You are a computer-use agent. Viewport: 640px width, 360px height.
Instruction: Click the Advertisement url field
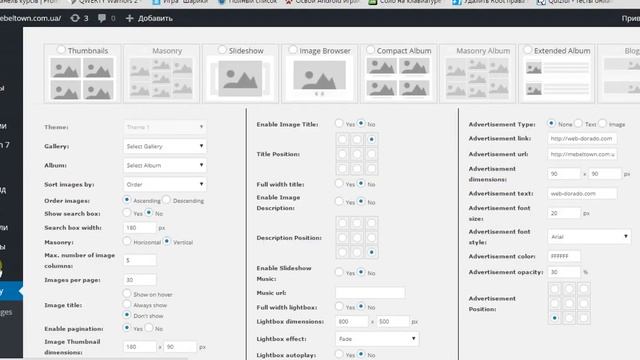coord(582,154)
